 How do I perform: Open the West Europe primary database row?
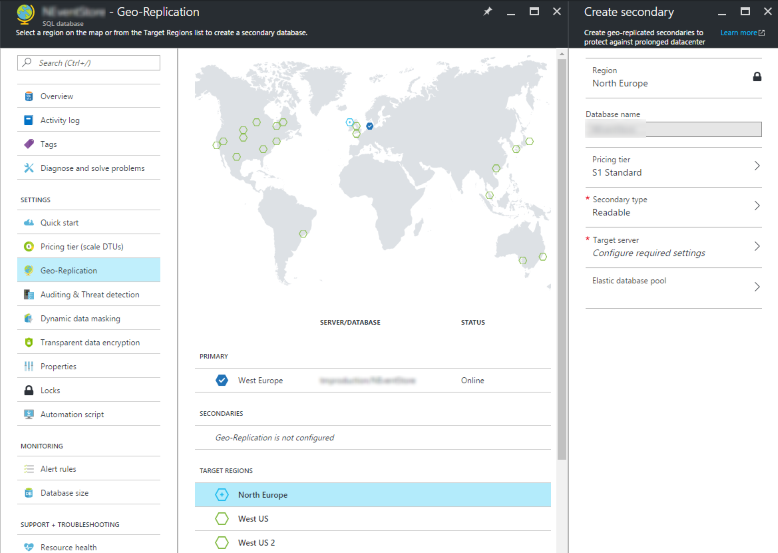373,380
